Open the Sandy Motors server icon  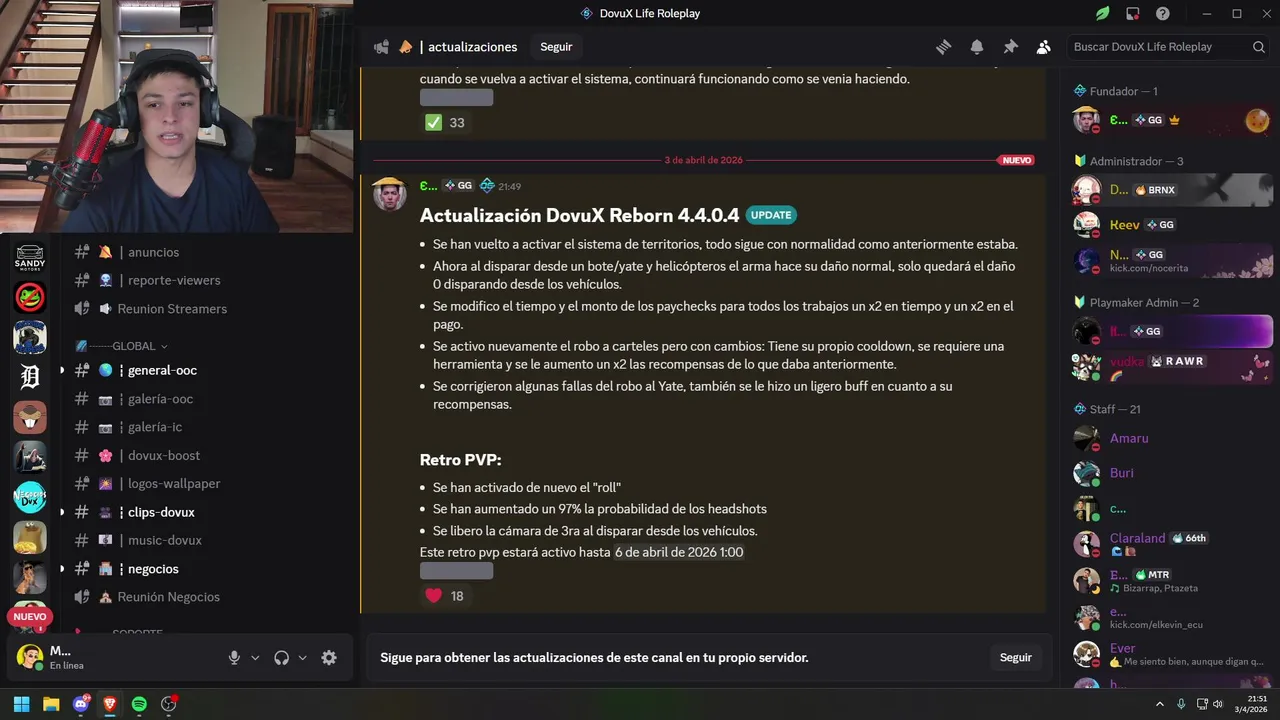point(30,257)
